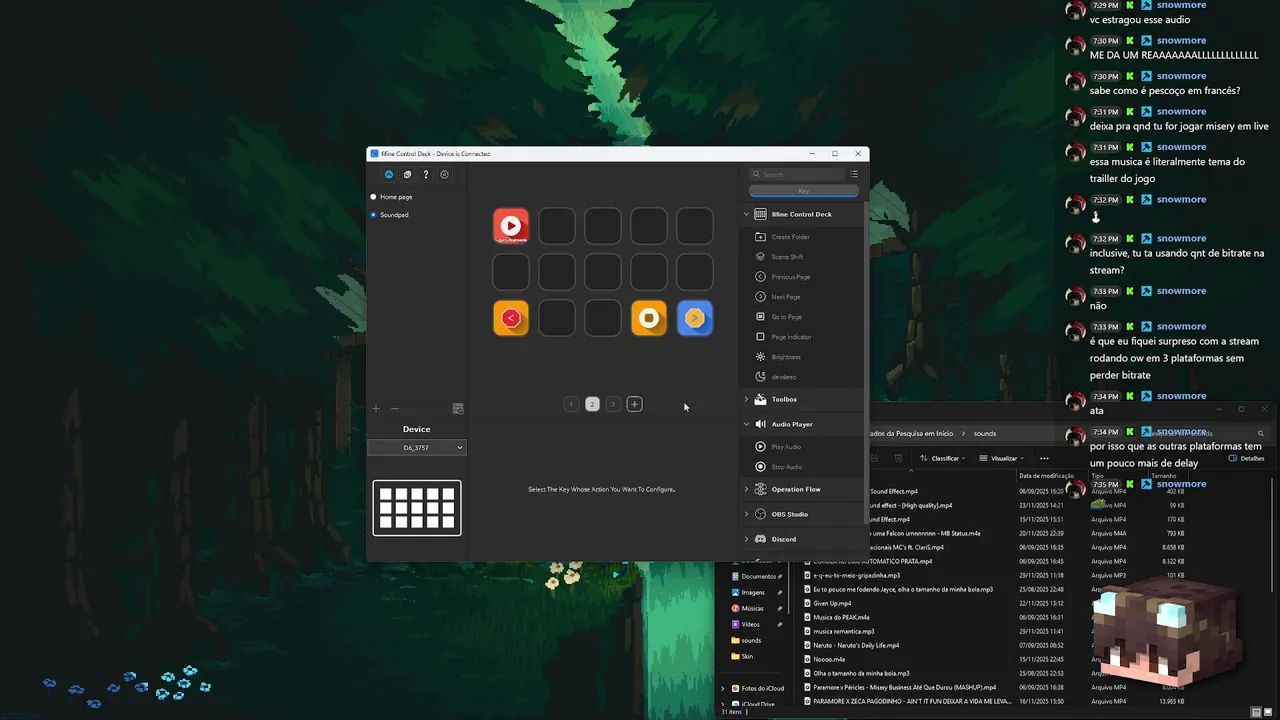
Task: Open the three-dots more menu in Explorer
Action: (1044, 458)
